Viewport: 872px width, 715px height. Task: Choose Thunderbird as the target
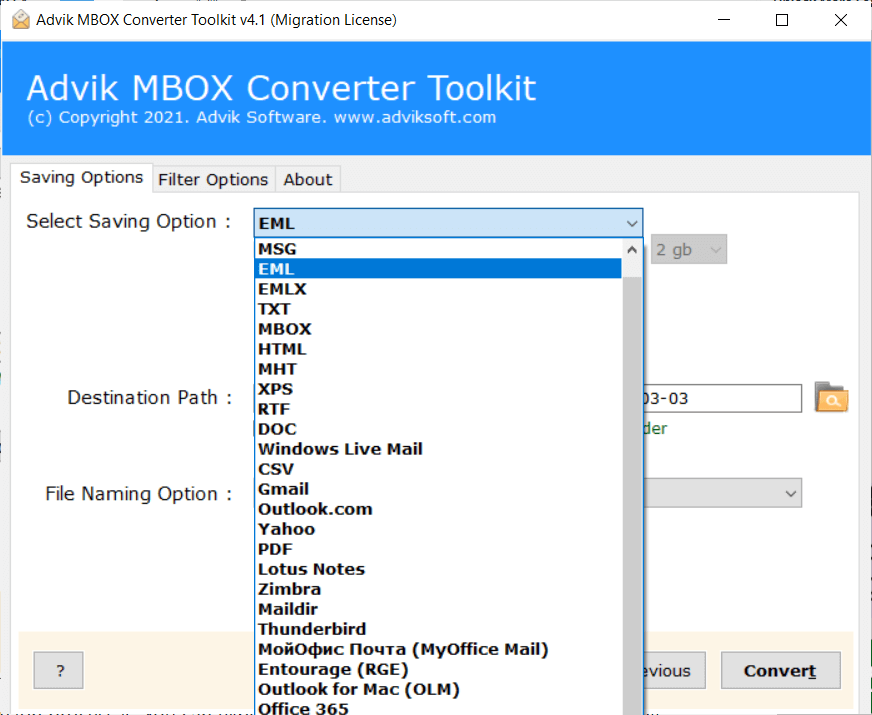click(438, 629)
